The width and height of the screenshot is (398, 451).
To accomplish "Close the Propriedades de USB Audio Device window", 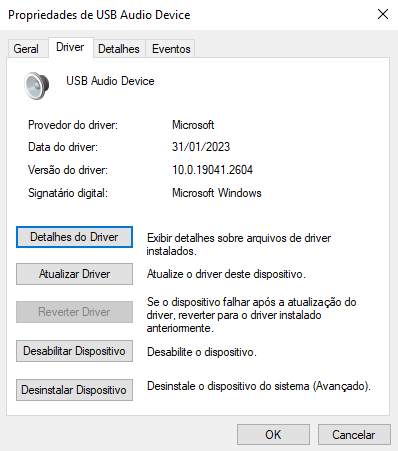I will point(383,14).
